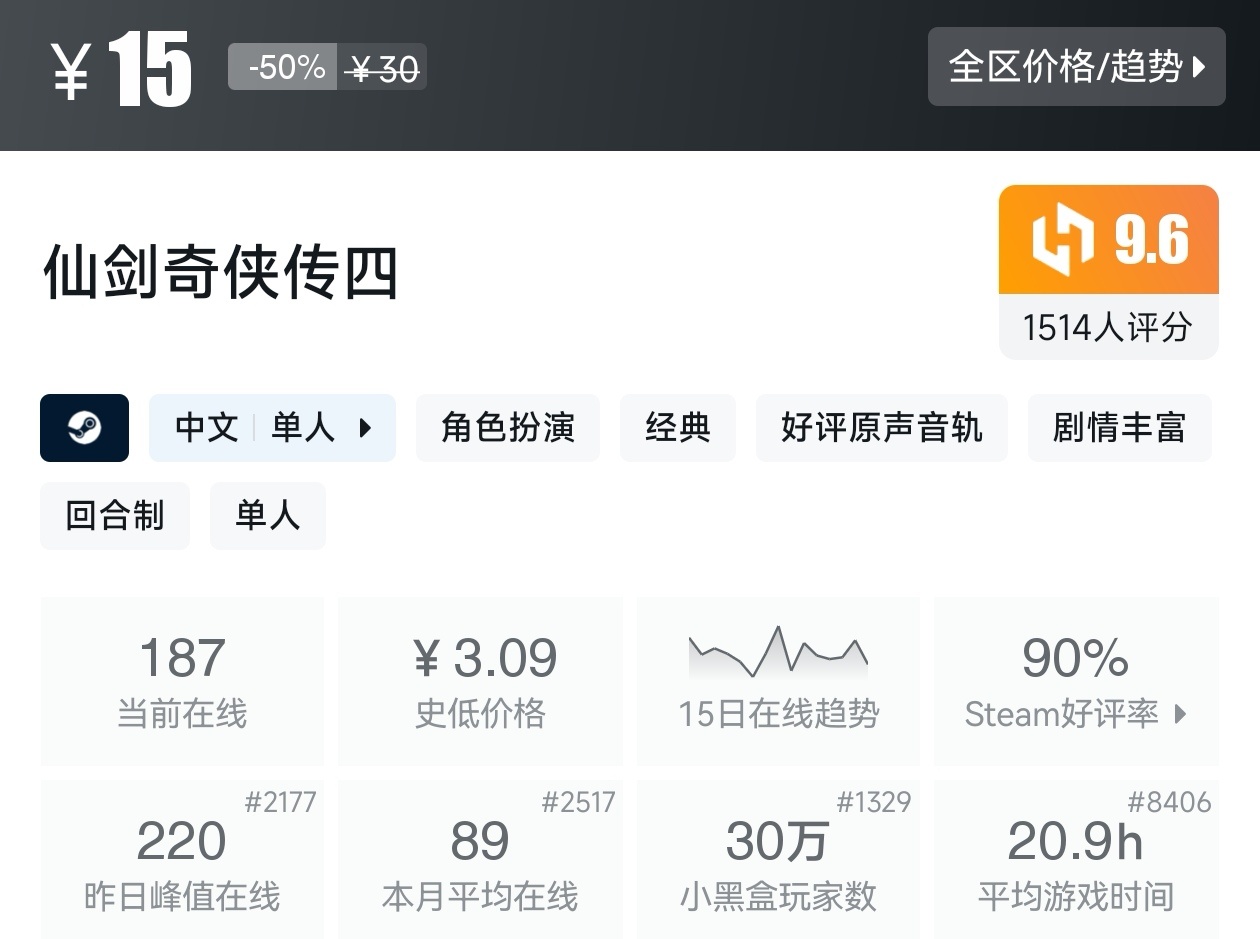Image resolution: width=1260 pixels, height=939 pixels.
Task: Click the 好评原声音轨 tag
Action: [882, 428]
